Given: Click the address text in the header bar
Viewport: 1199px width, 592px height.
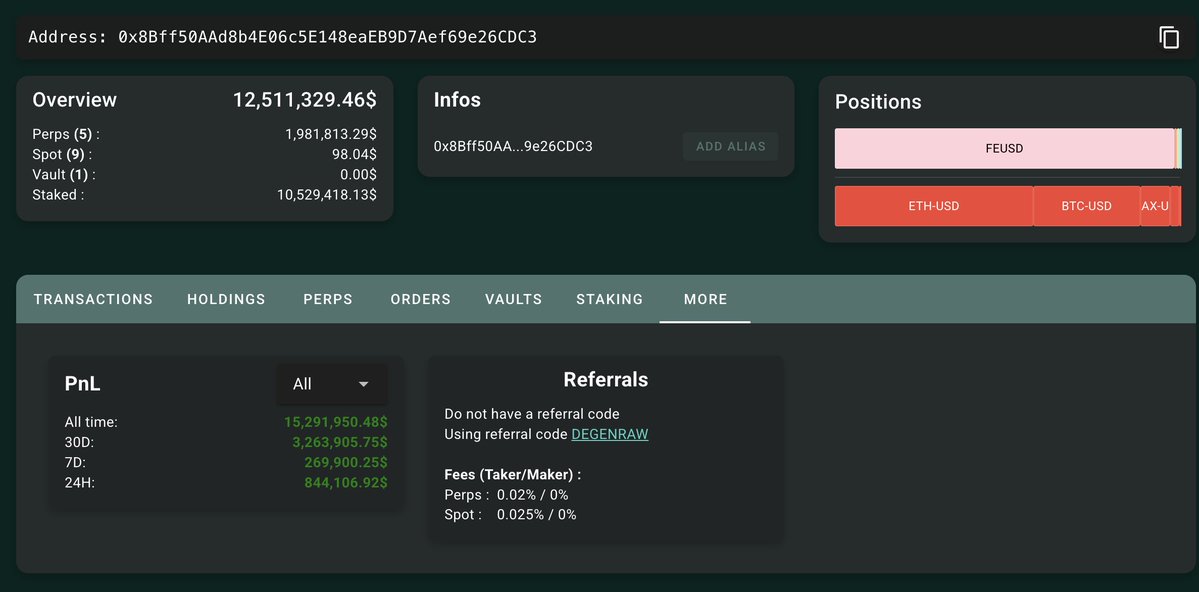Looking at the screenshot, I should coord(282,37).
